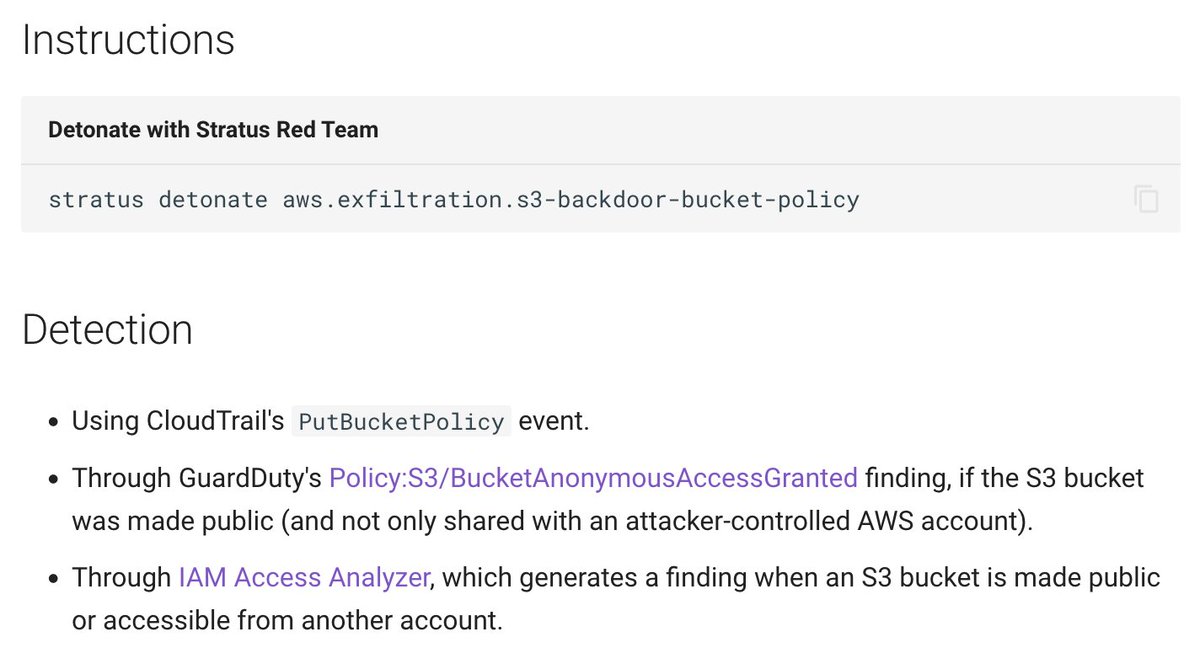Image resolution: width=1200 pixels, height=664 pixels.
Task: Click the Detection heading
Action: click(107, 330)
